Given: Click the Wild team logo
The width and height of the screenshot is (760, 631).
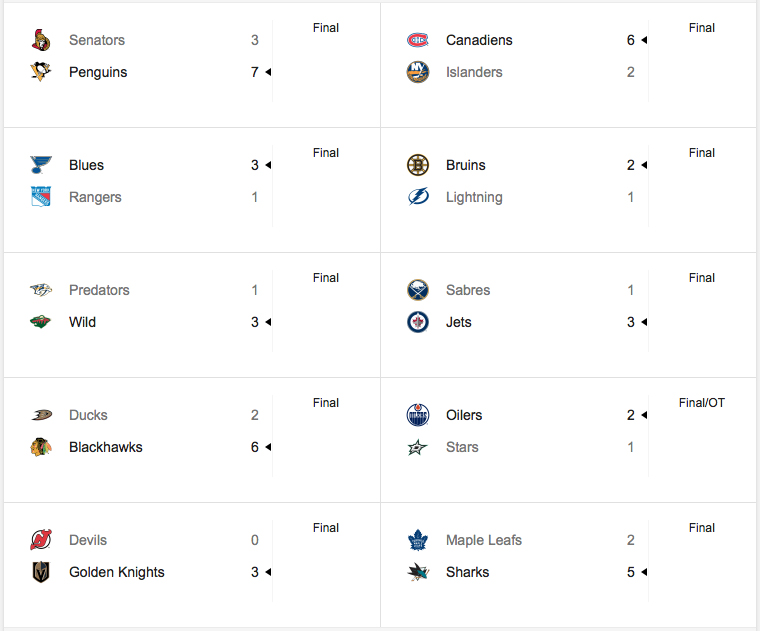Looking at the screenshot, I should click(40, 322).
